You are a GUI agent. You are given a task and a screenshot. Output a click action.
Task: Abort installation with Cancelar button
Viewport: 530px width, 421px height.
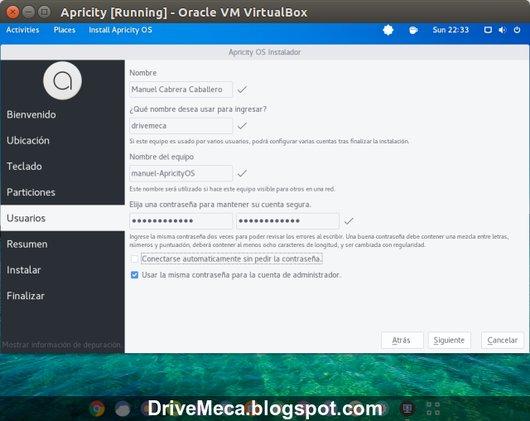[502, 340]
